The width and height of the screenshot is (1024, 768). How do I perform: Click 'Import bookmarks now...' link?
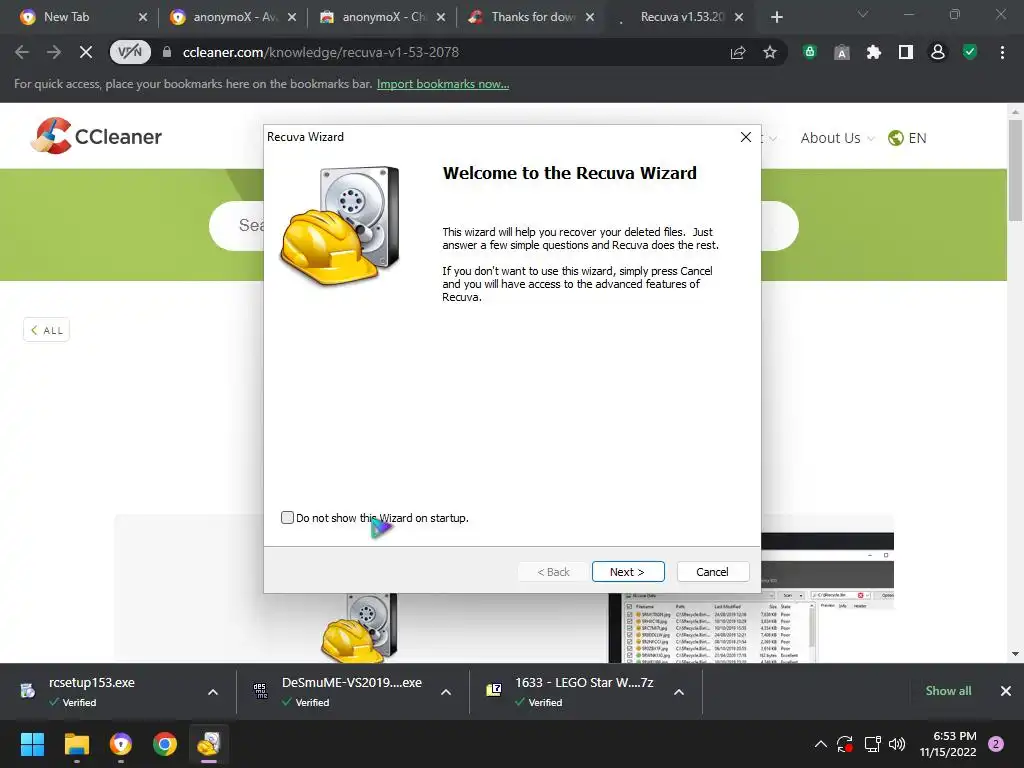(443, 84)
